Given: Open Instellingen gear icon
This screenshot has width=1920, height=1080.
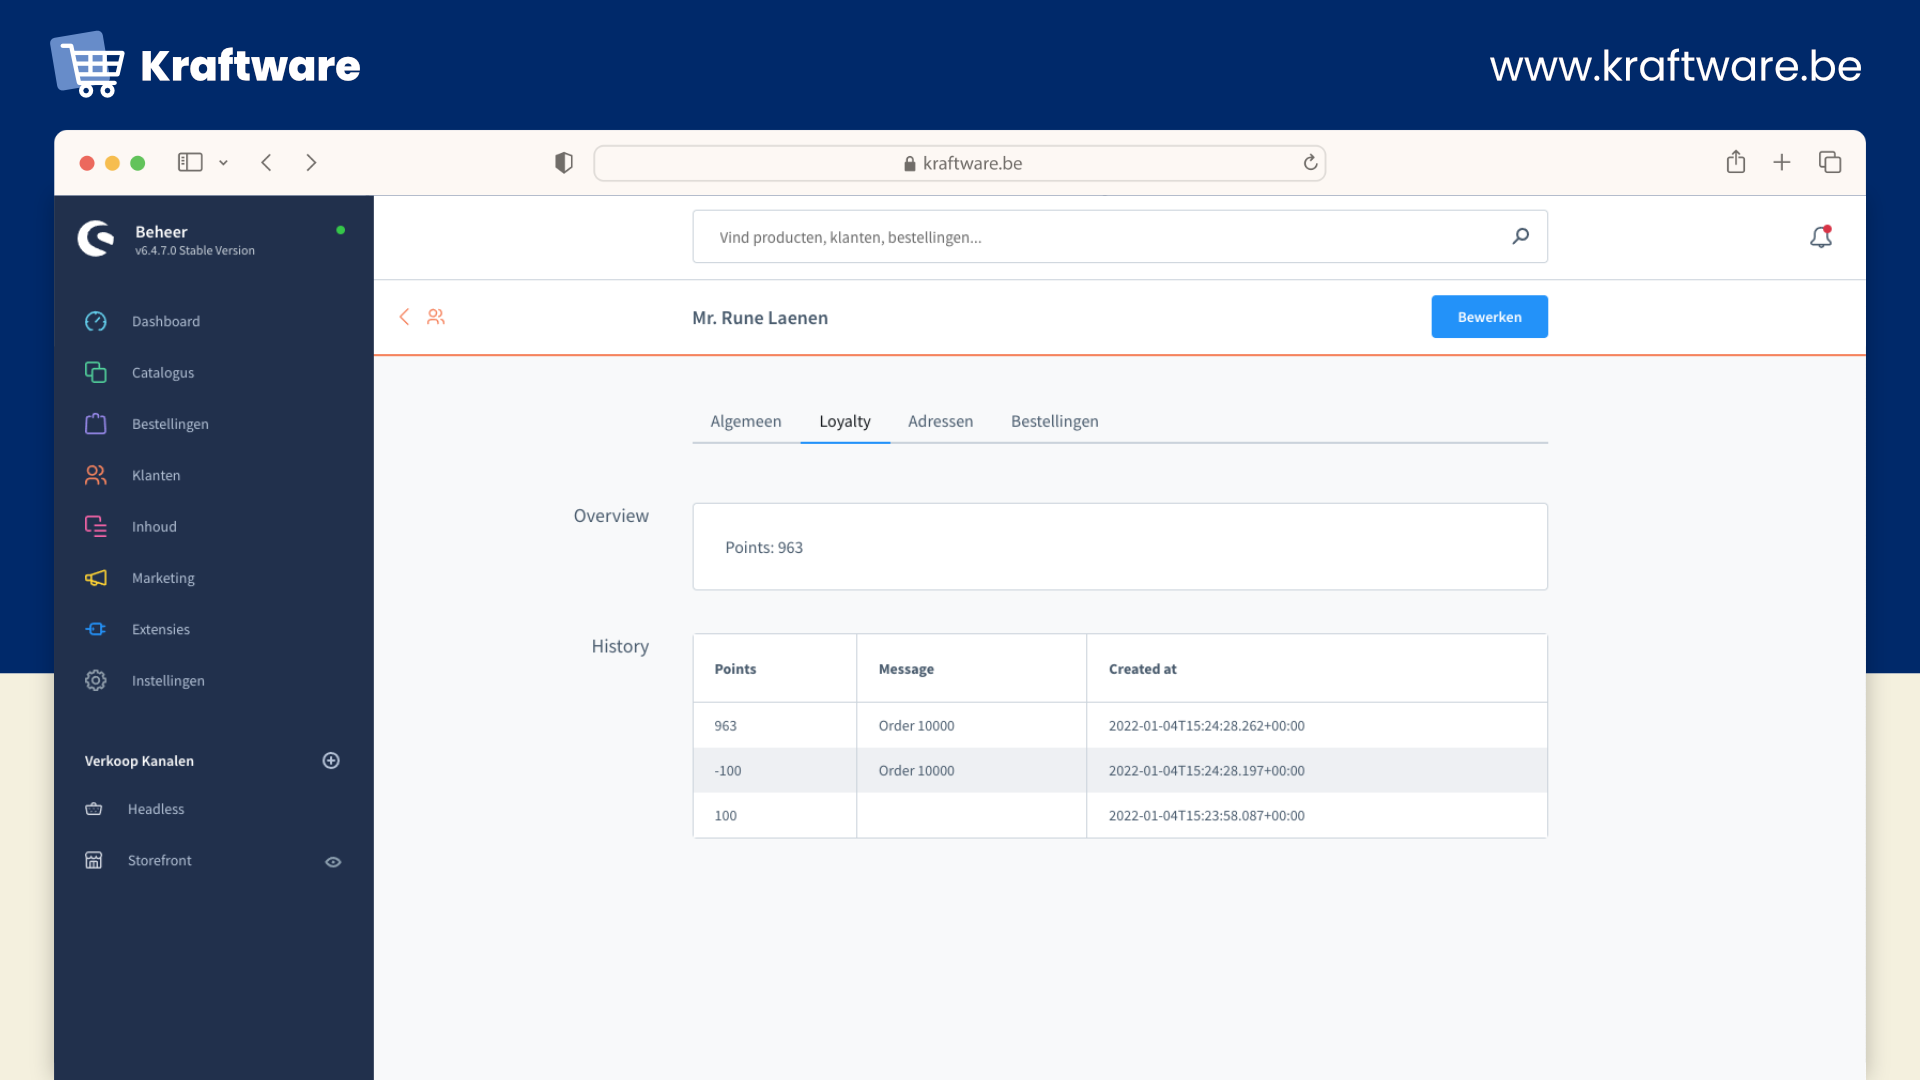Looking at the screenshot, I should tap(96, 680).
